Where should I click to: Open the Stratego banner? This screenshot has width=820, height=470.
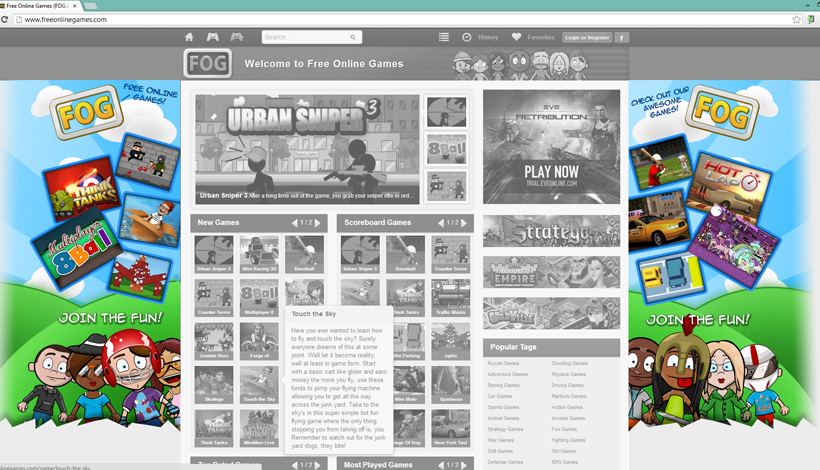[551, 231]
